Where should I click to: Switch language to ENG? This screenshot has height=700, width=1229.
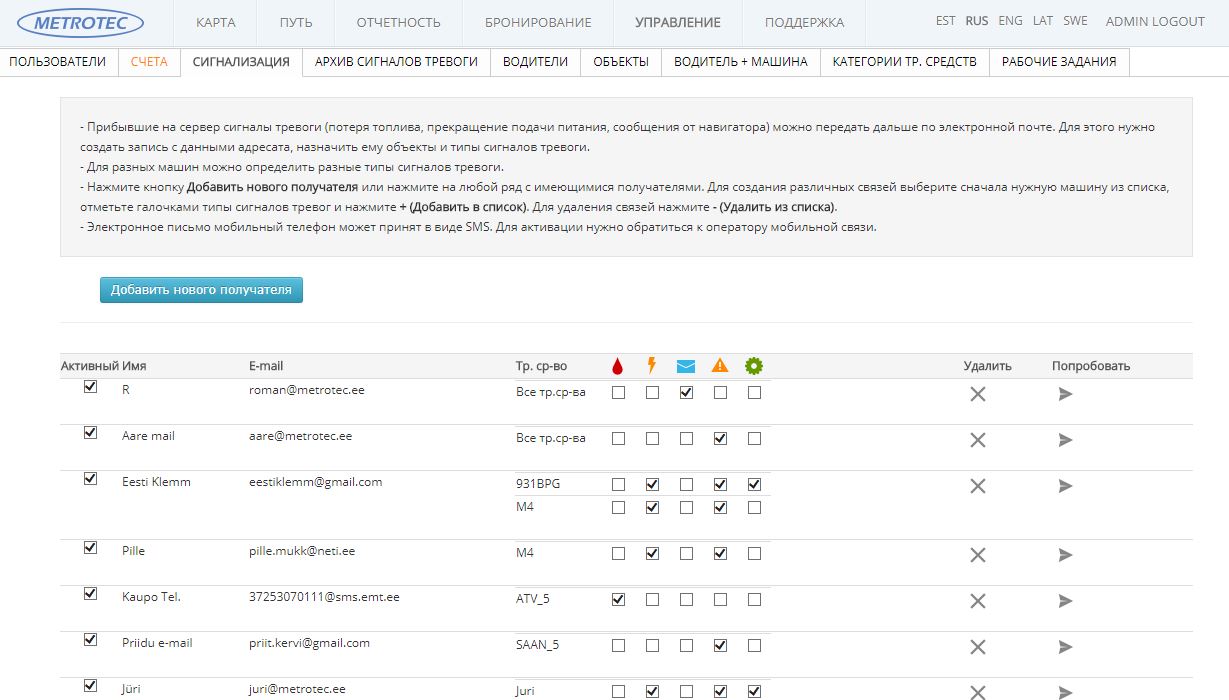point(1010,21)
